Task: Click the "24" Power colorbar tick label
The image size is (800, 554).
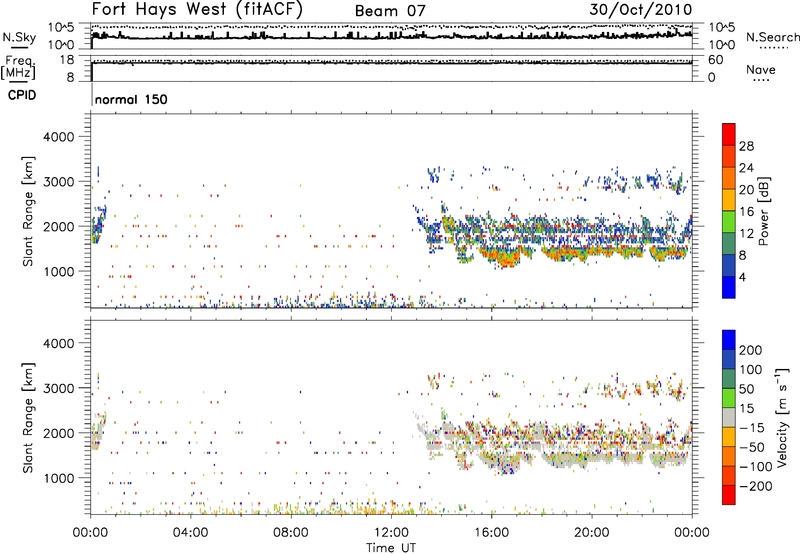Action: coord(746,168)
